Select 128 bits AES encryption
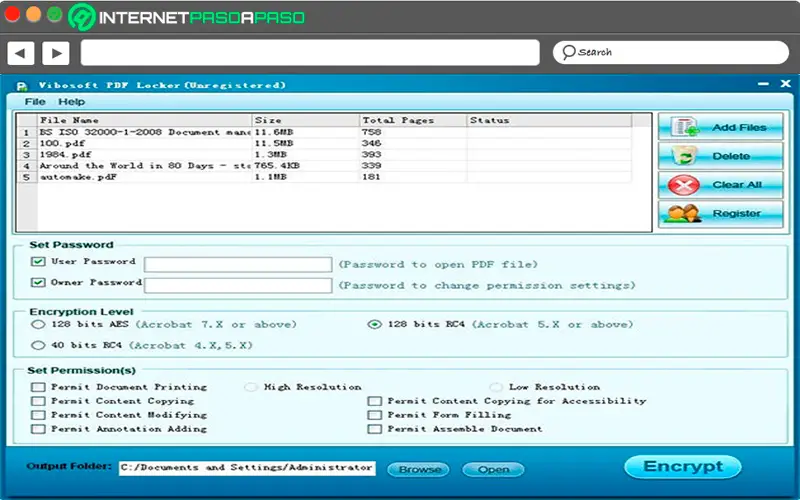 (38, 324)
